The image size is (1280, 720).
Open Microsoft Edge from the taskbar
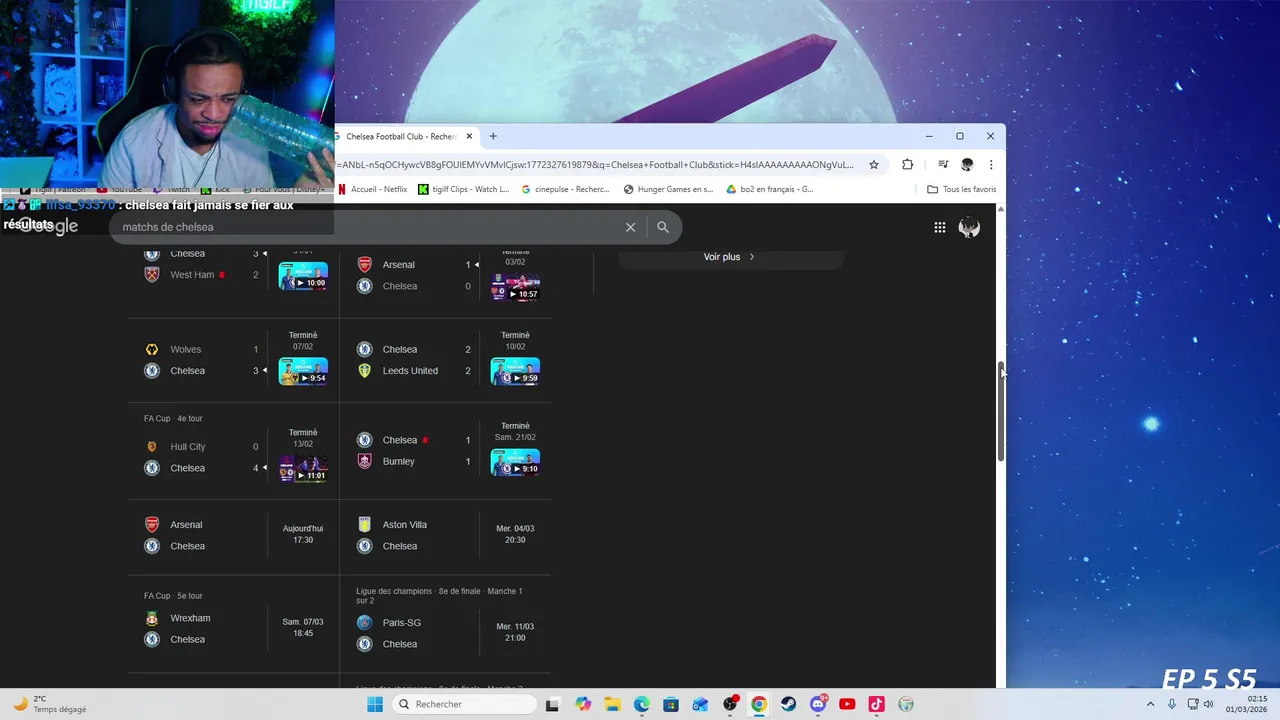tap(641, 704)
